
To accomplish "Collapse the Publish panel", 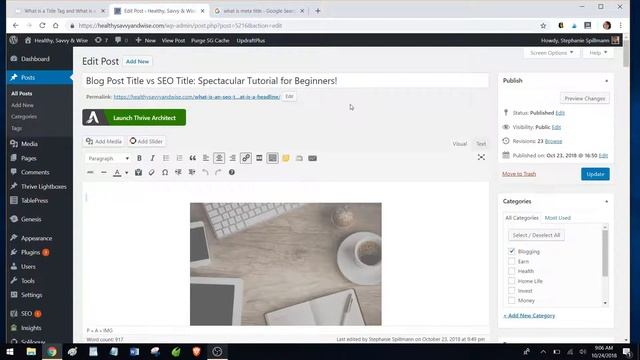I will click(607, 81).
